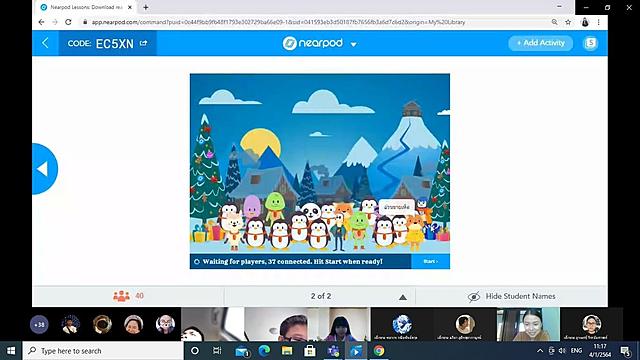Open the clock showing 11:17
Viewport: 640px width, 360px height.
pyautogui.click(x=600, y=351)
